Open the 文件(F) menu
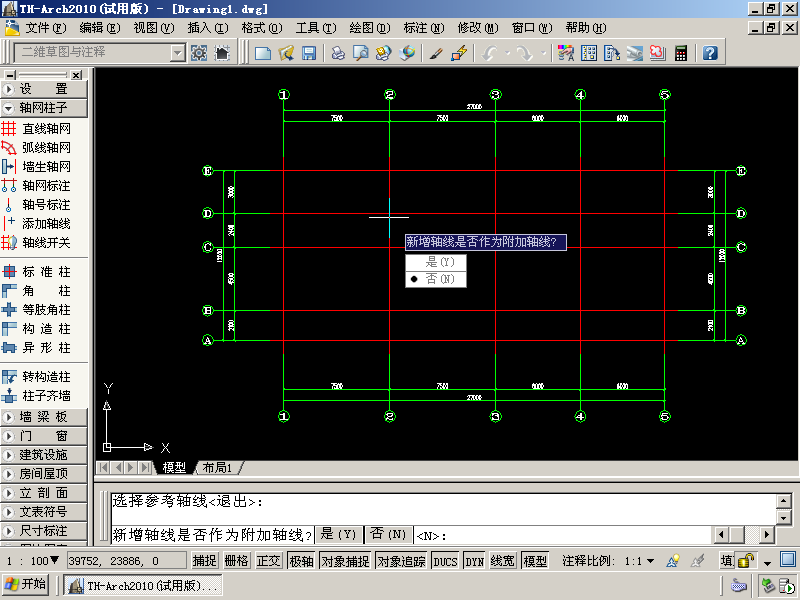Viewport: 800px width, 600px height. pos(46,28)
